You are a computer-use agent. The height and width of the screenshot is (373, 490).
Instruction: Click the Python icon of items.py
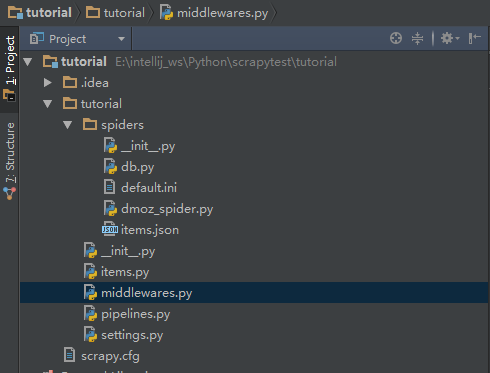tap(90, 272)
